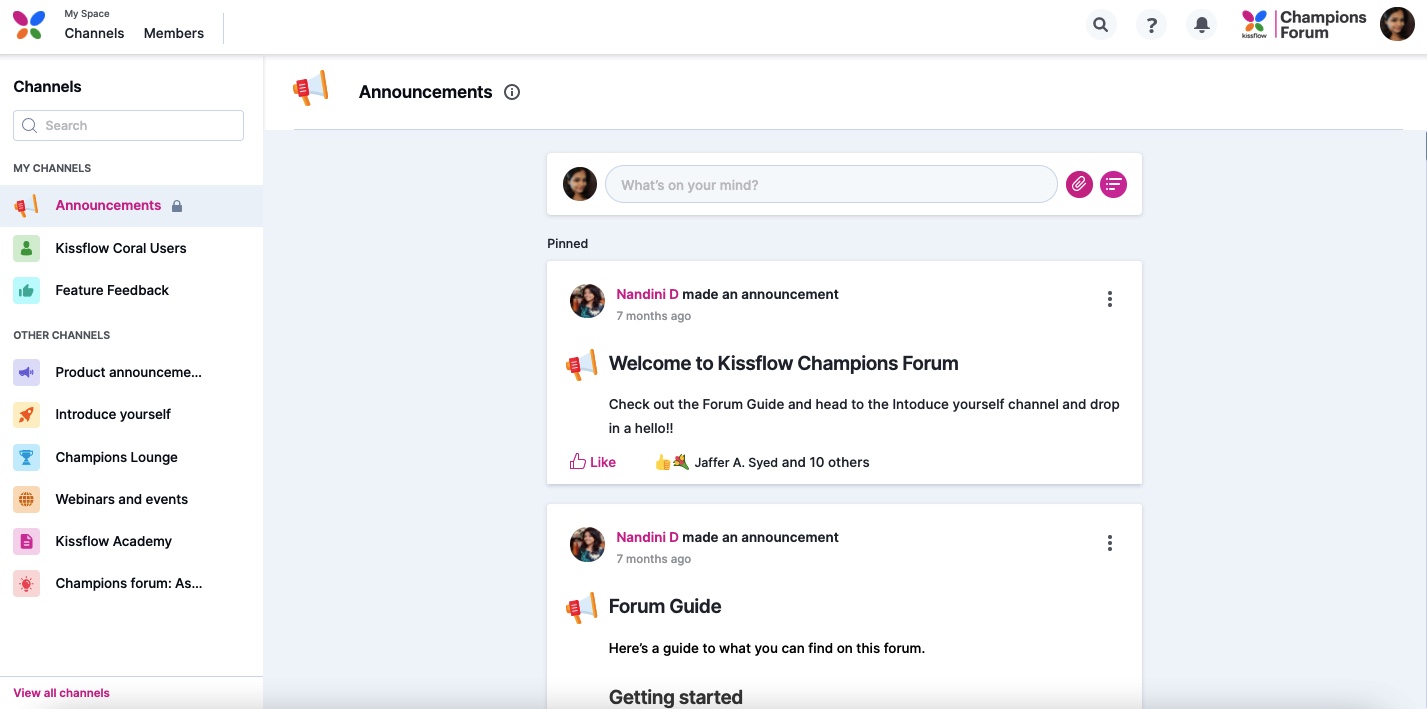Viewport: 1427px width, 709px height.
Task: Click the Announcements info icon
Action: (512, 92)
